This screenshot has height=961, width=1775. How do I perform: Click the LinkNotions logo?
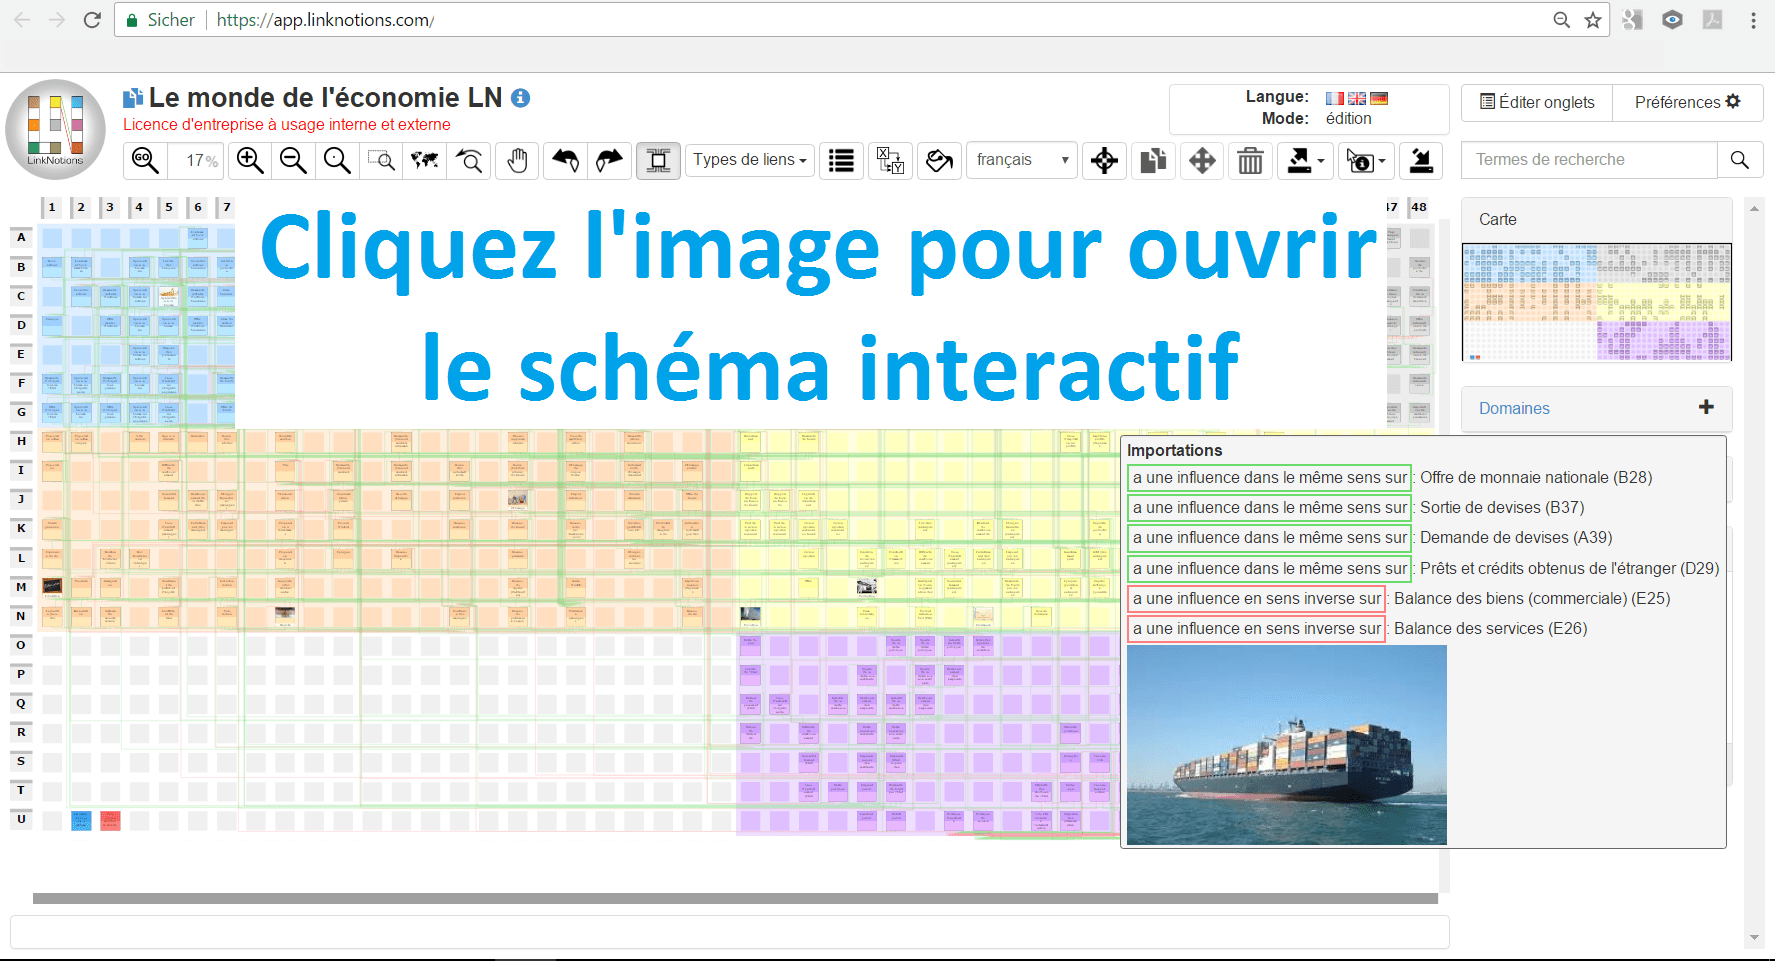(56, 130)
